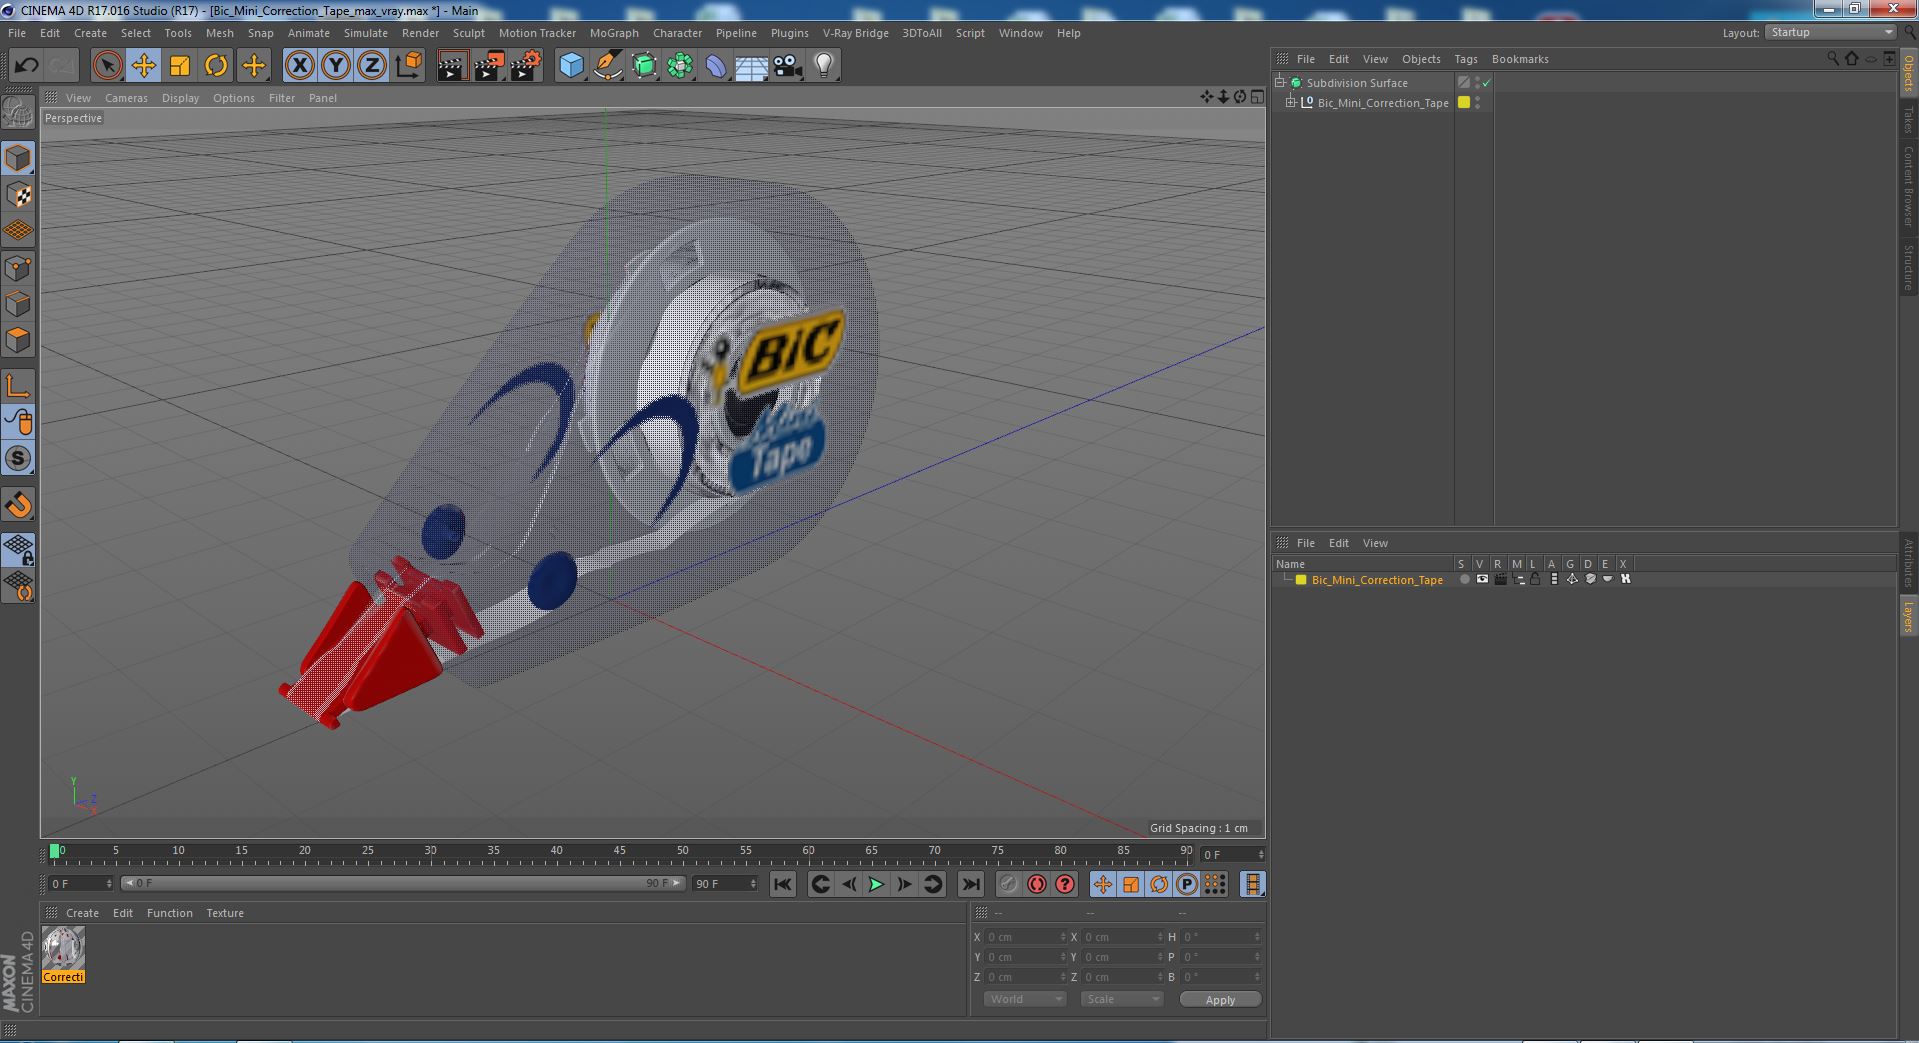Image resolution: width=1919 pixels, height=1043 pixels.
Task: Open the Simulate menu
Action: (x=366, y=33)
